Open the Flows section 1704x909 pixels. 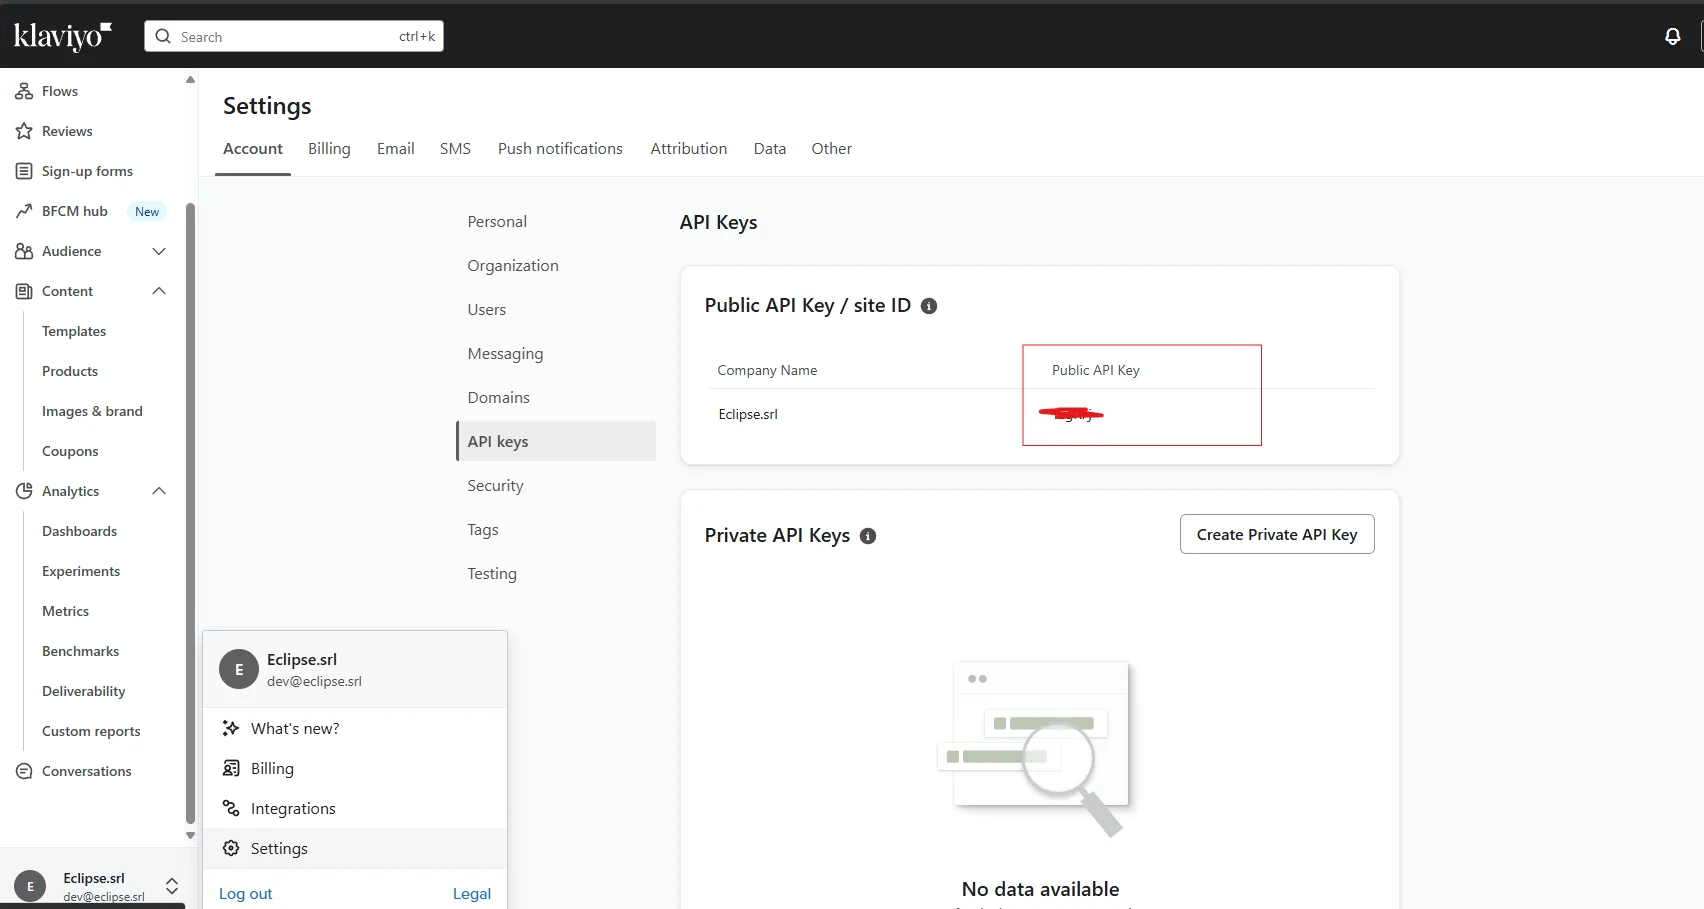click(59, 91)
